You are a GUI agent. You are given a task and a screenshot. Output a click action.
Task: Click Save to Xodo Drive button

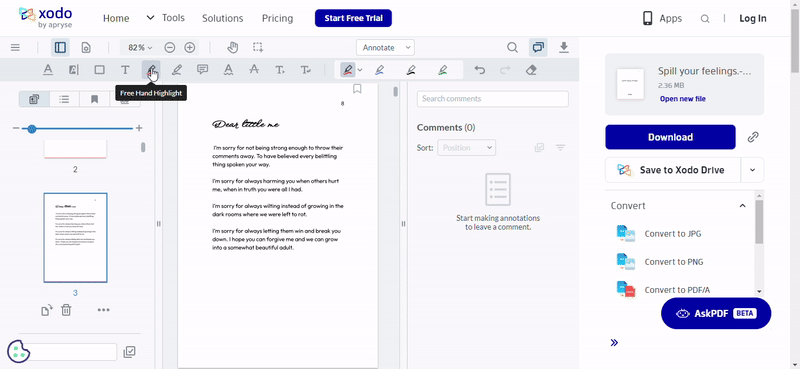click(x=673, y=170)
